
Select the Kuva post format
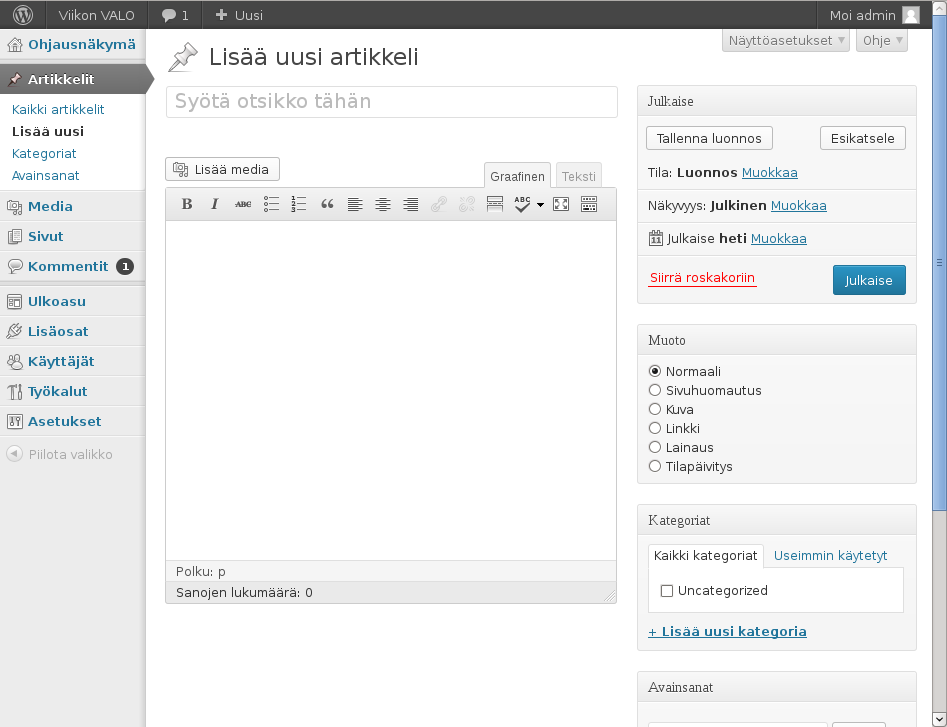(x=655, y=409)
